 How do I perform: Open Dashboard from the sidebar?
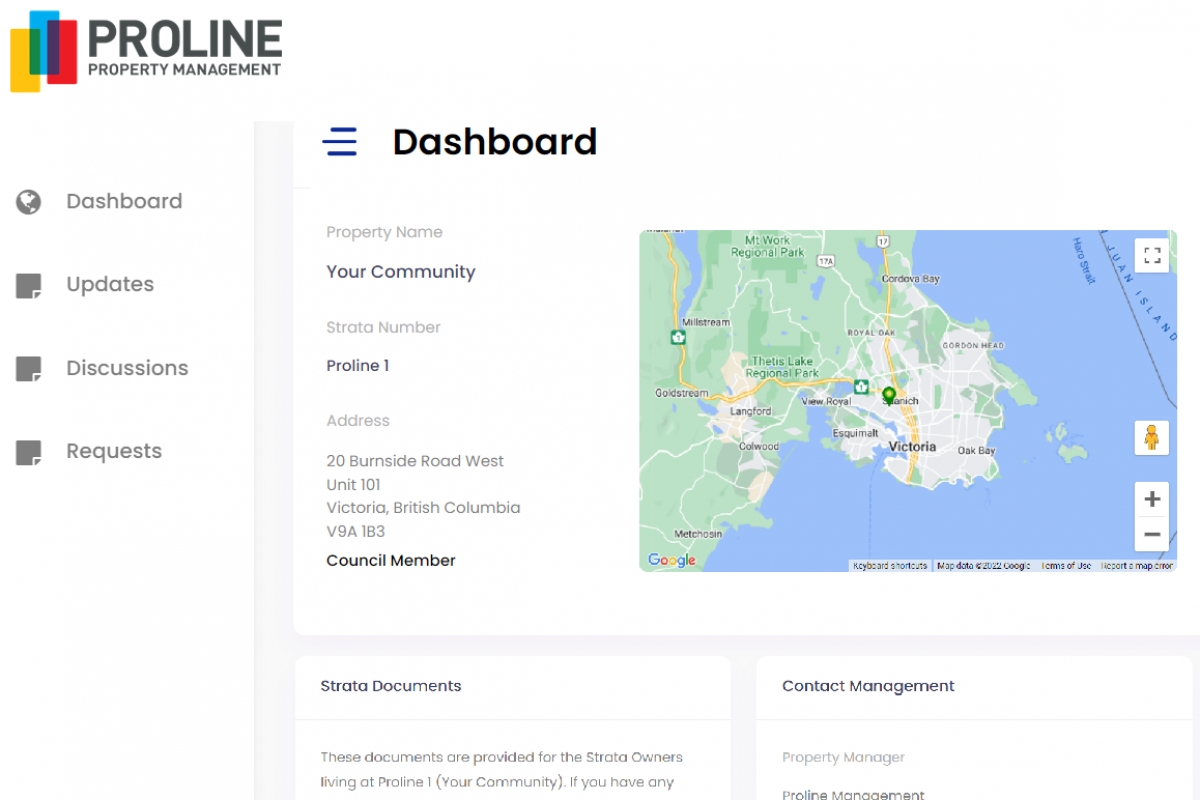(x=124, y=202)
